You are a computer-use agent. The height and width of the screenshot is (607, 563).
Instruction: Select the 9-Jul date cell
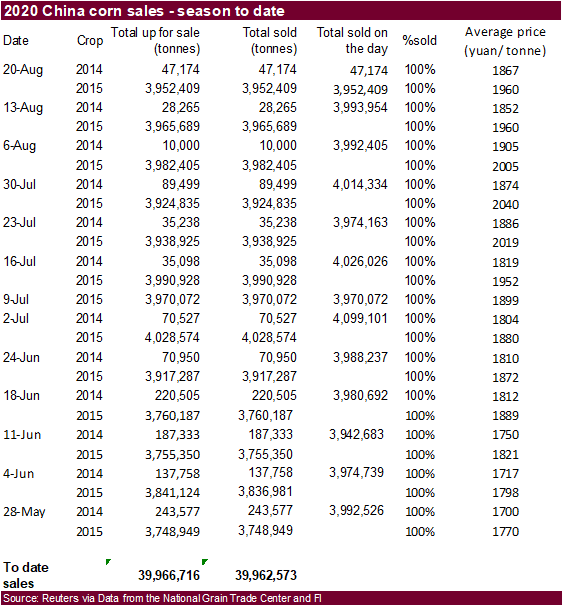[x=16, y=299]
